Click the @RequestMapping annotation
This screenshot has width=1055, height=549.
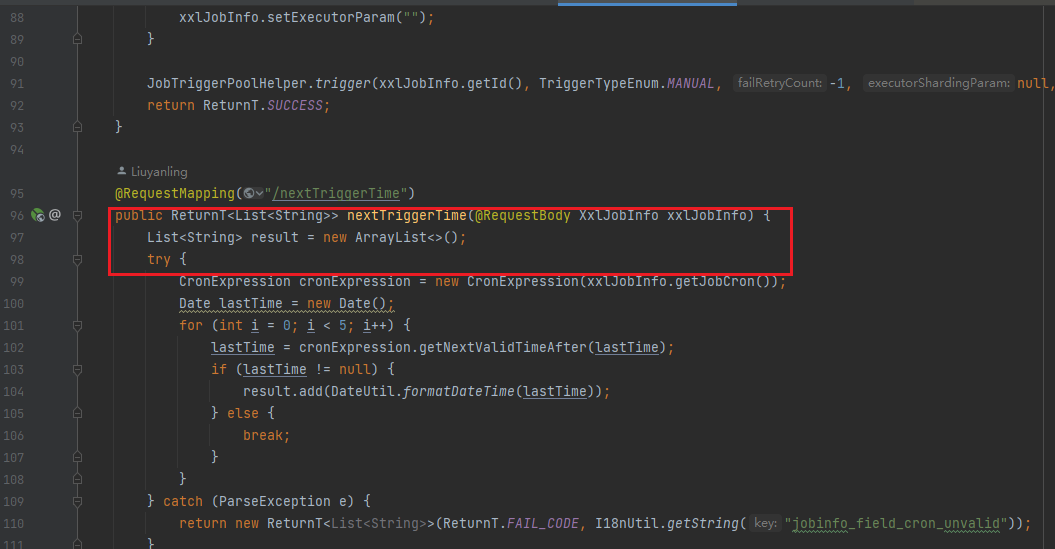click(x=175, y=194)
